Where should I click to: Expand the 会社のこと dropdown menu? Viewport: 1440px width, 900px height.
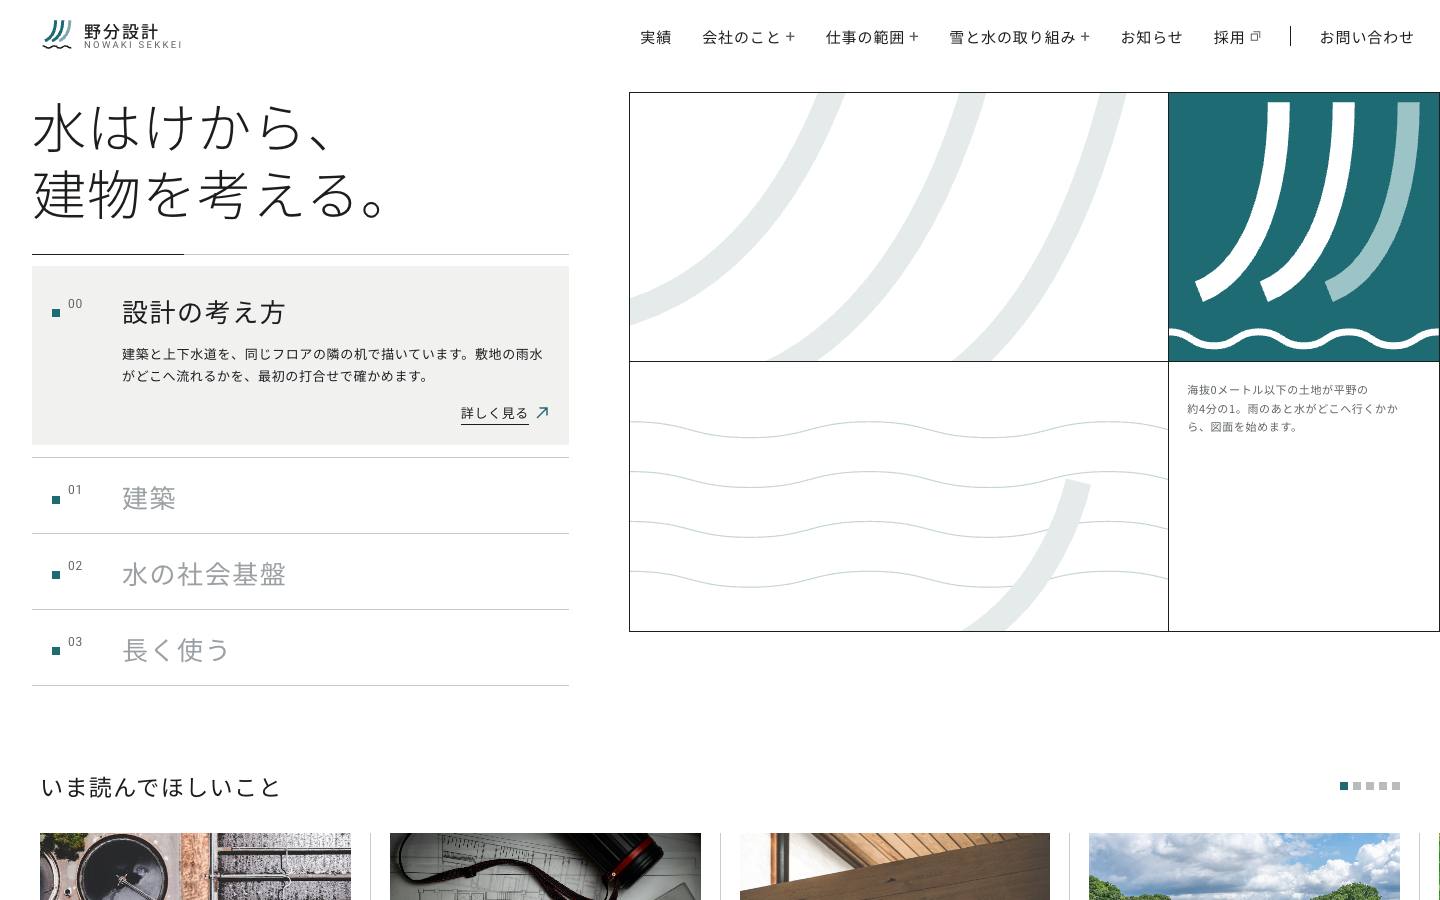(748, 37)
